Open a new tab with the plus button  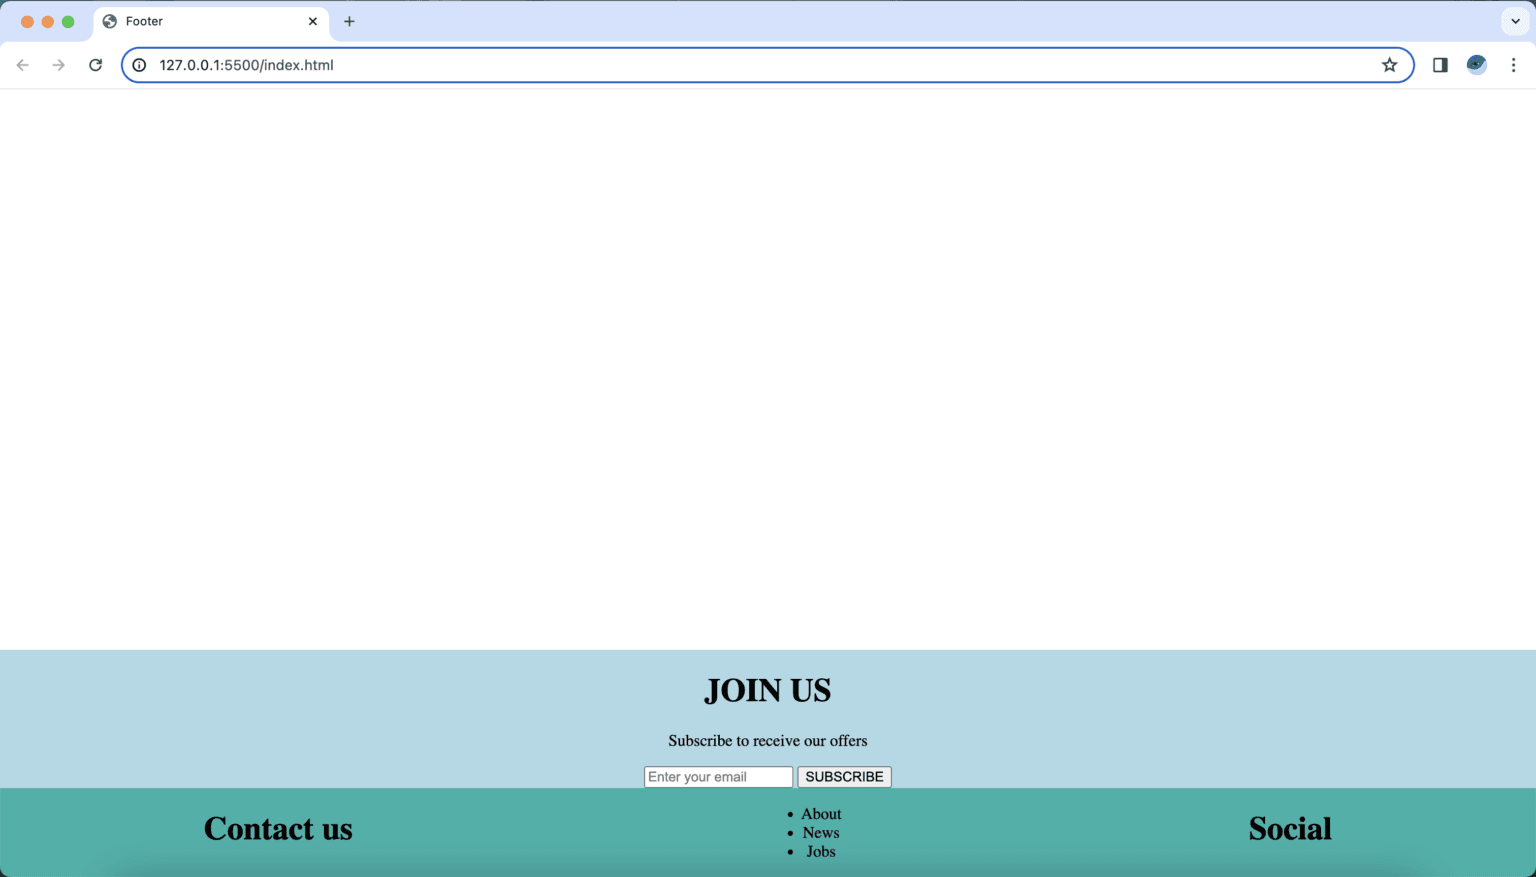349,20
